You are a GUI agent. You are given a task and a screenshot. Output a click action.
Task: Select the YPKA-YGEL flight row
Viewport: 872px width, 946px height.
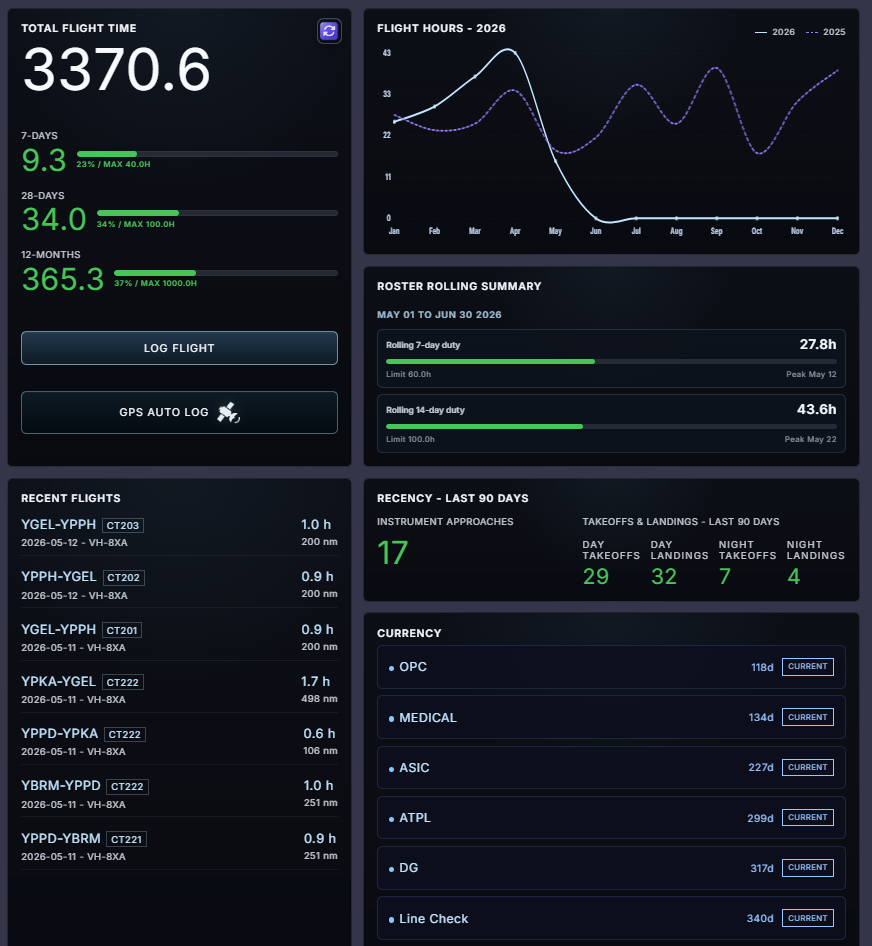179,690
